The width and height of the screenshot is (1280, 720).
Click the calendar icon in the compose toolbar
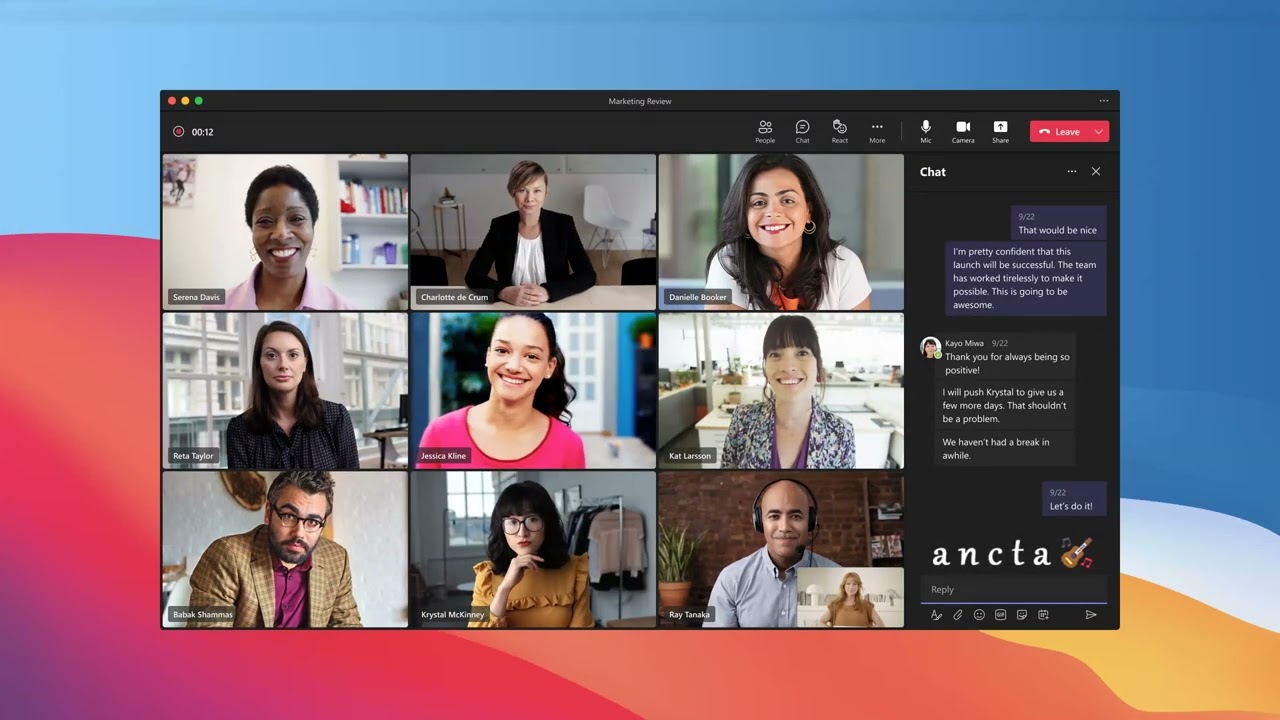tap(1043, 615)
